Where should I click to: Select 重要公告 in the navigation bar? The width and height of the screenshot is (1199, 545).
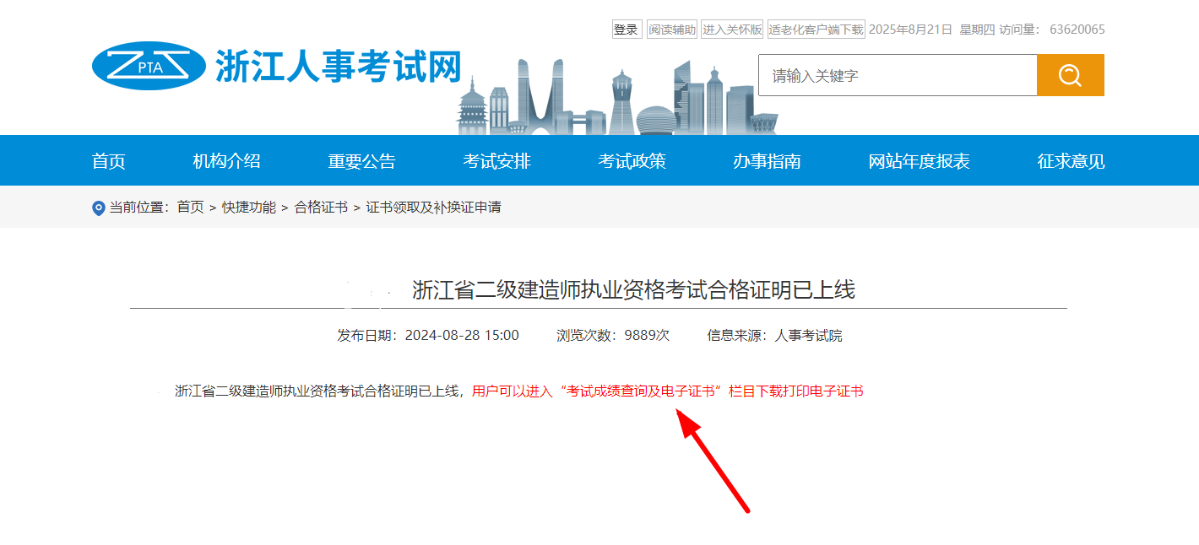click(x=362, y=161)
